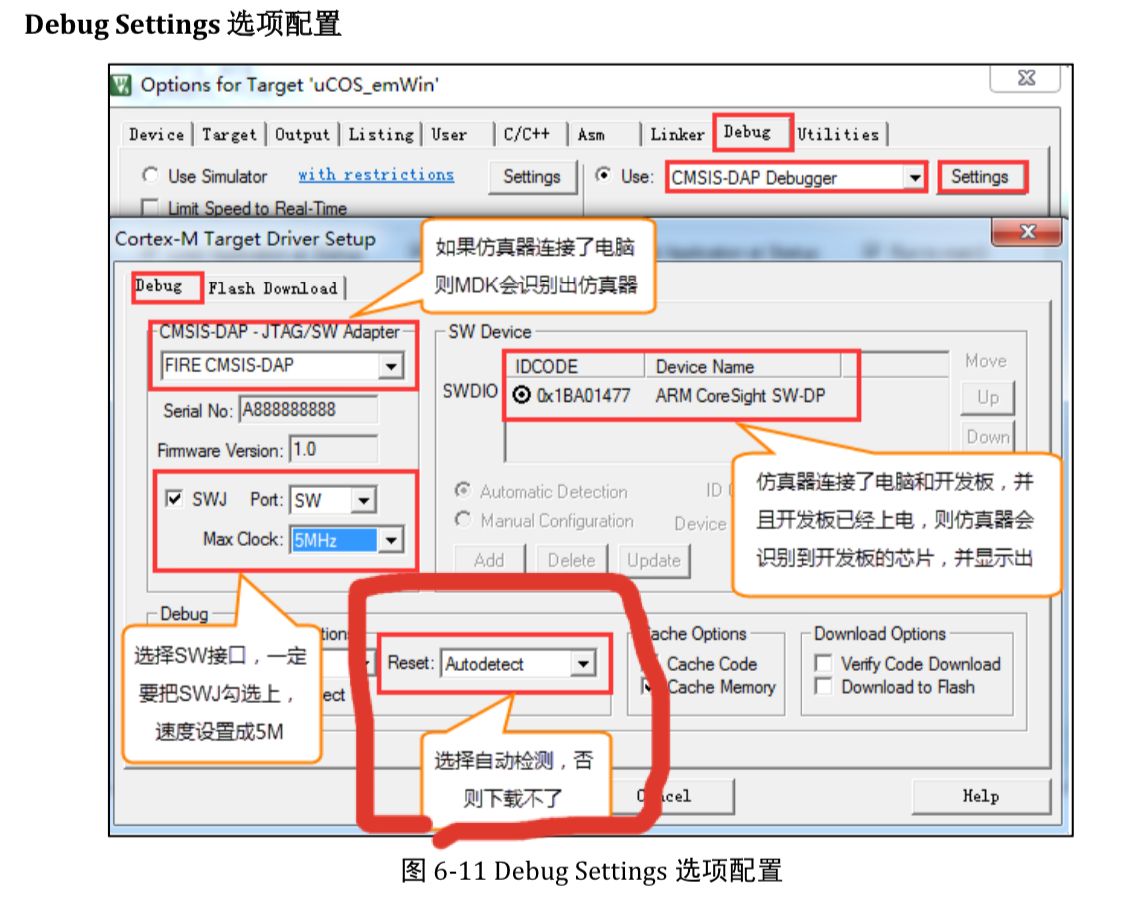Screen dimensions: 1125x904
Task: Check the Download to Flash option
Action: click(824, 687)
